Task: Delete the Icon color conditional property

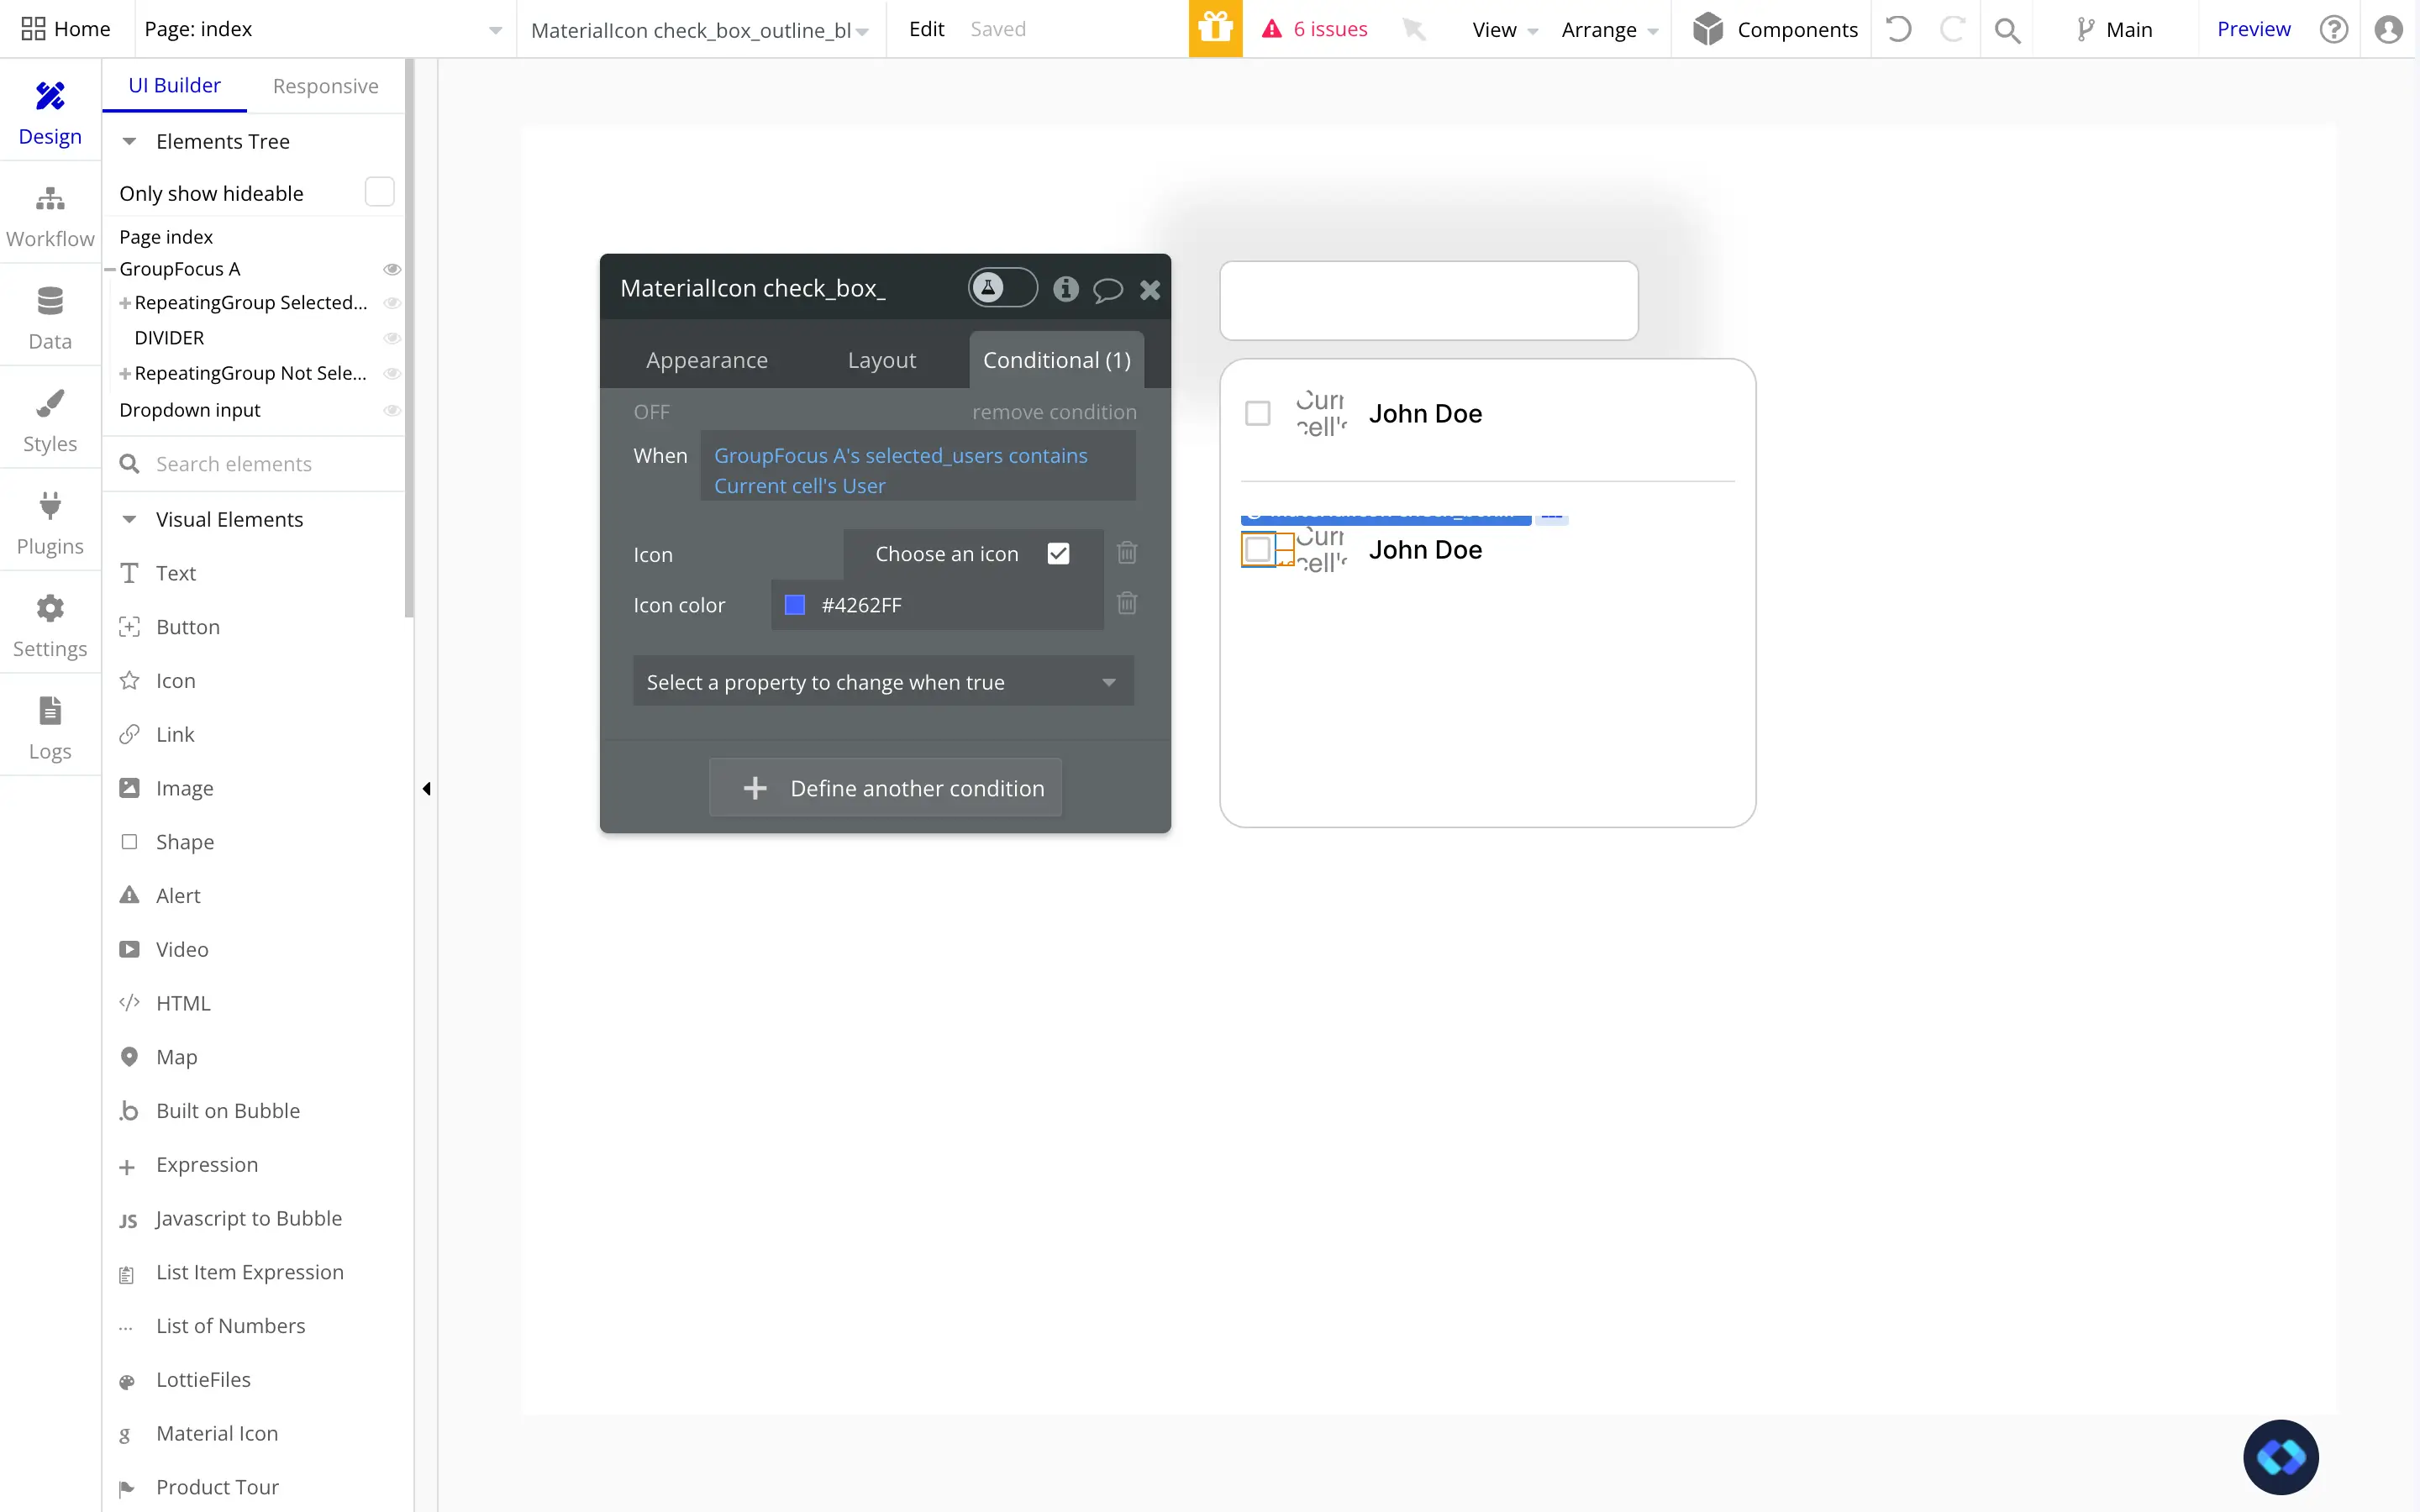Action: [1127, 603]
